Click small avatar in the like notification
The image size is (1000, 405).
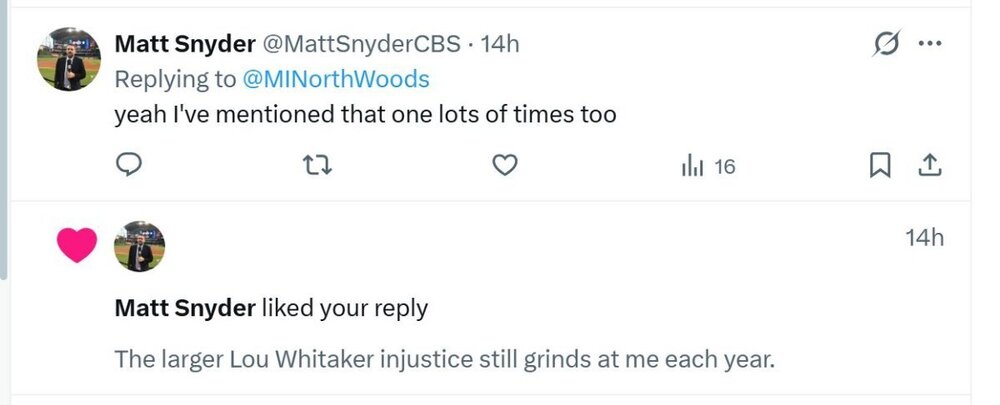click(x=139, y=246)
